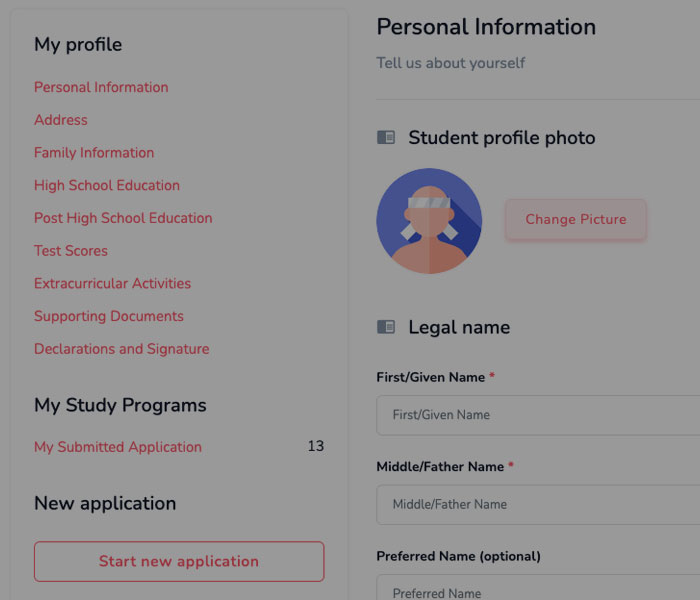Viewport: 700px width, 600px height.
Task: Select the High School Education section
Action: click(x=107, y=185)
